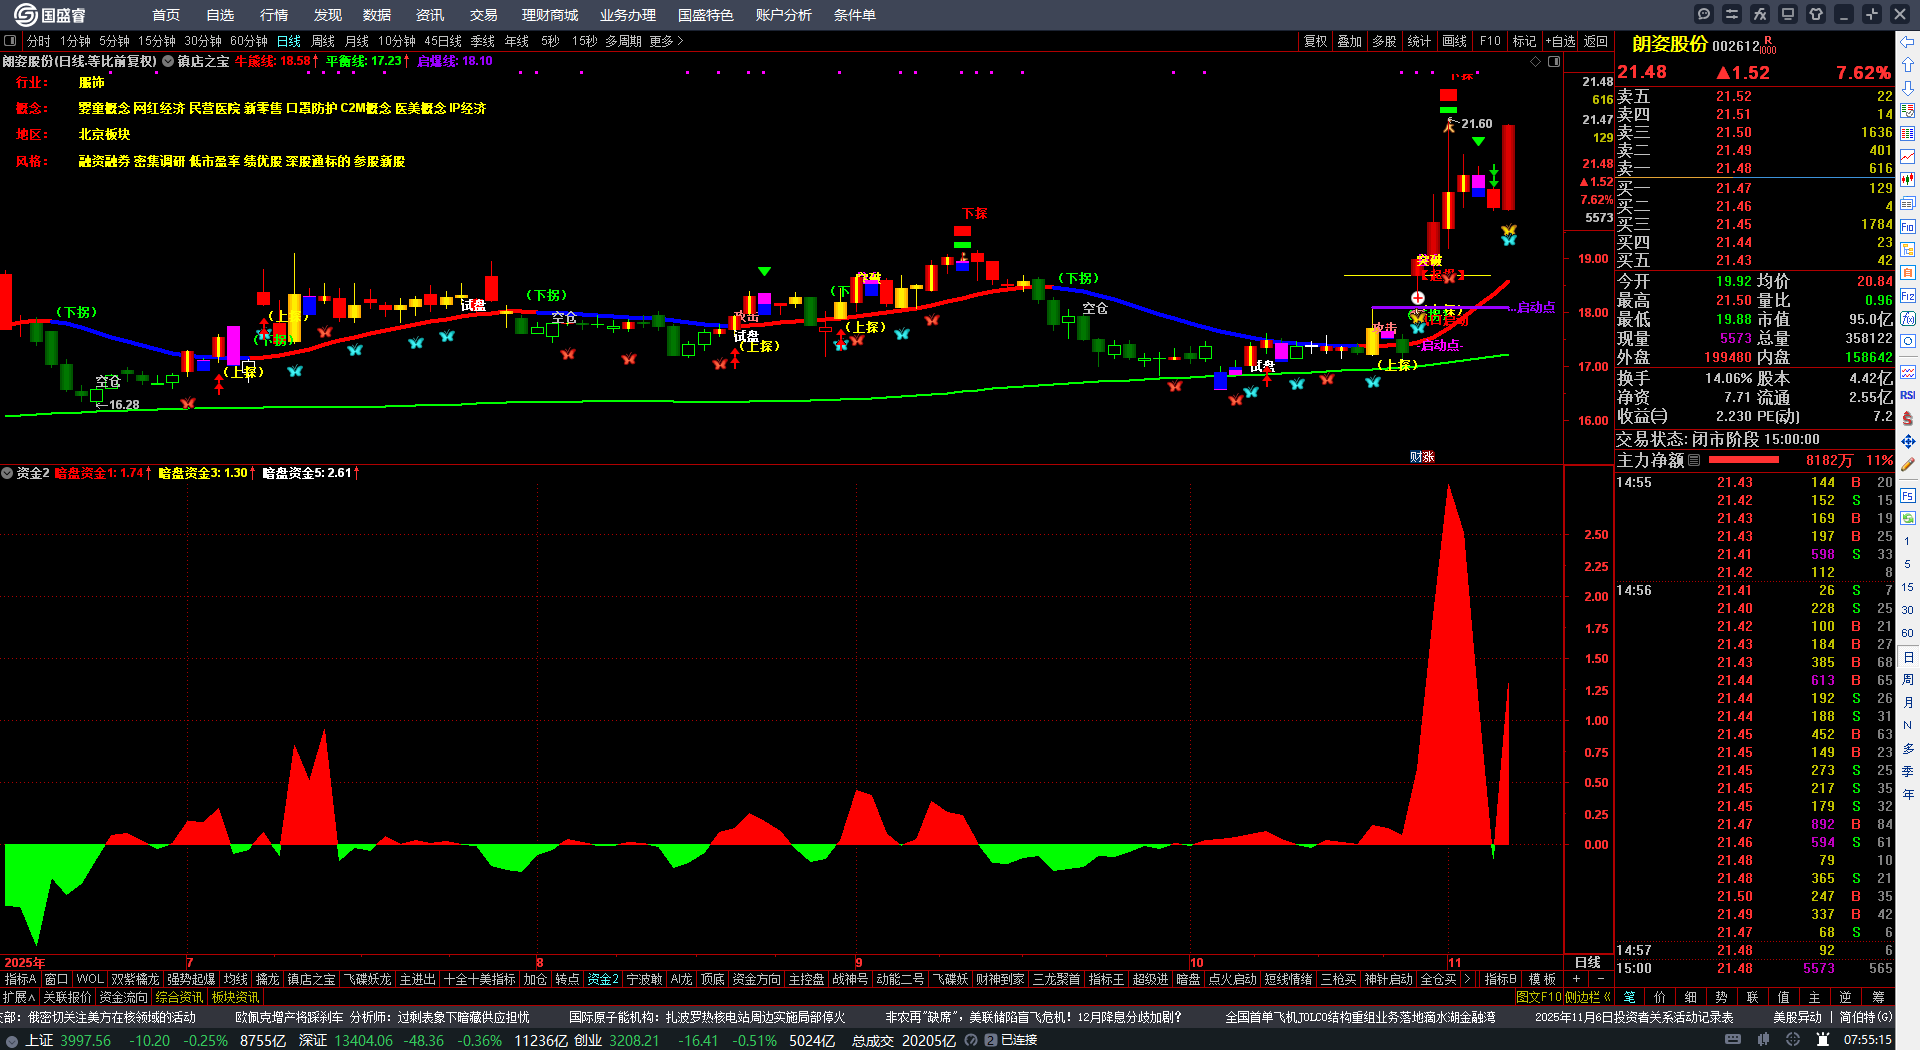Toggle sidebar period 季 button
This screenshot has width=1920, height=1050.
click(x=1908, y=771)
